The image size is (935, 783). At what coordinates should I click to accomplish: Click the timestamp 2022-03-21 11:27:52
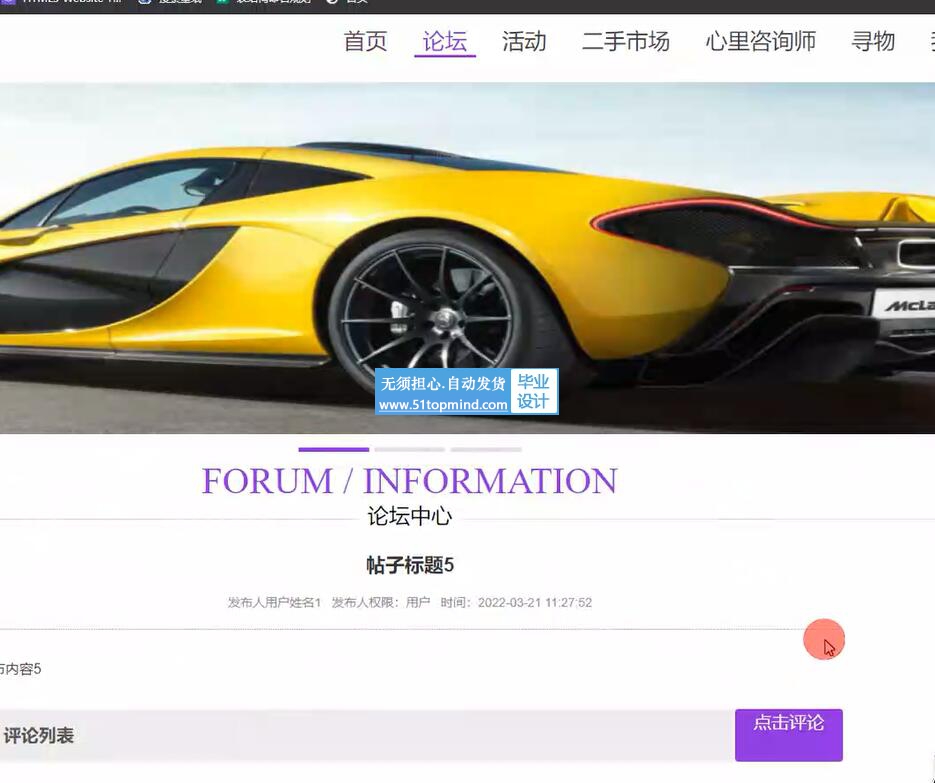[x=535, y=602]
